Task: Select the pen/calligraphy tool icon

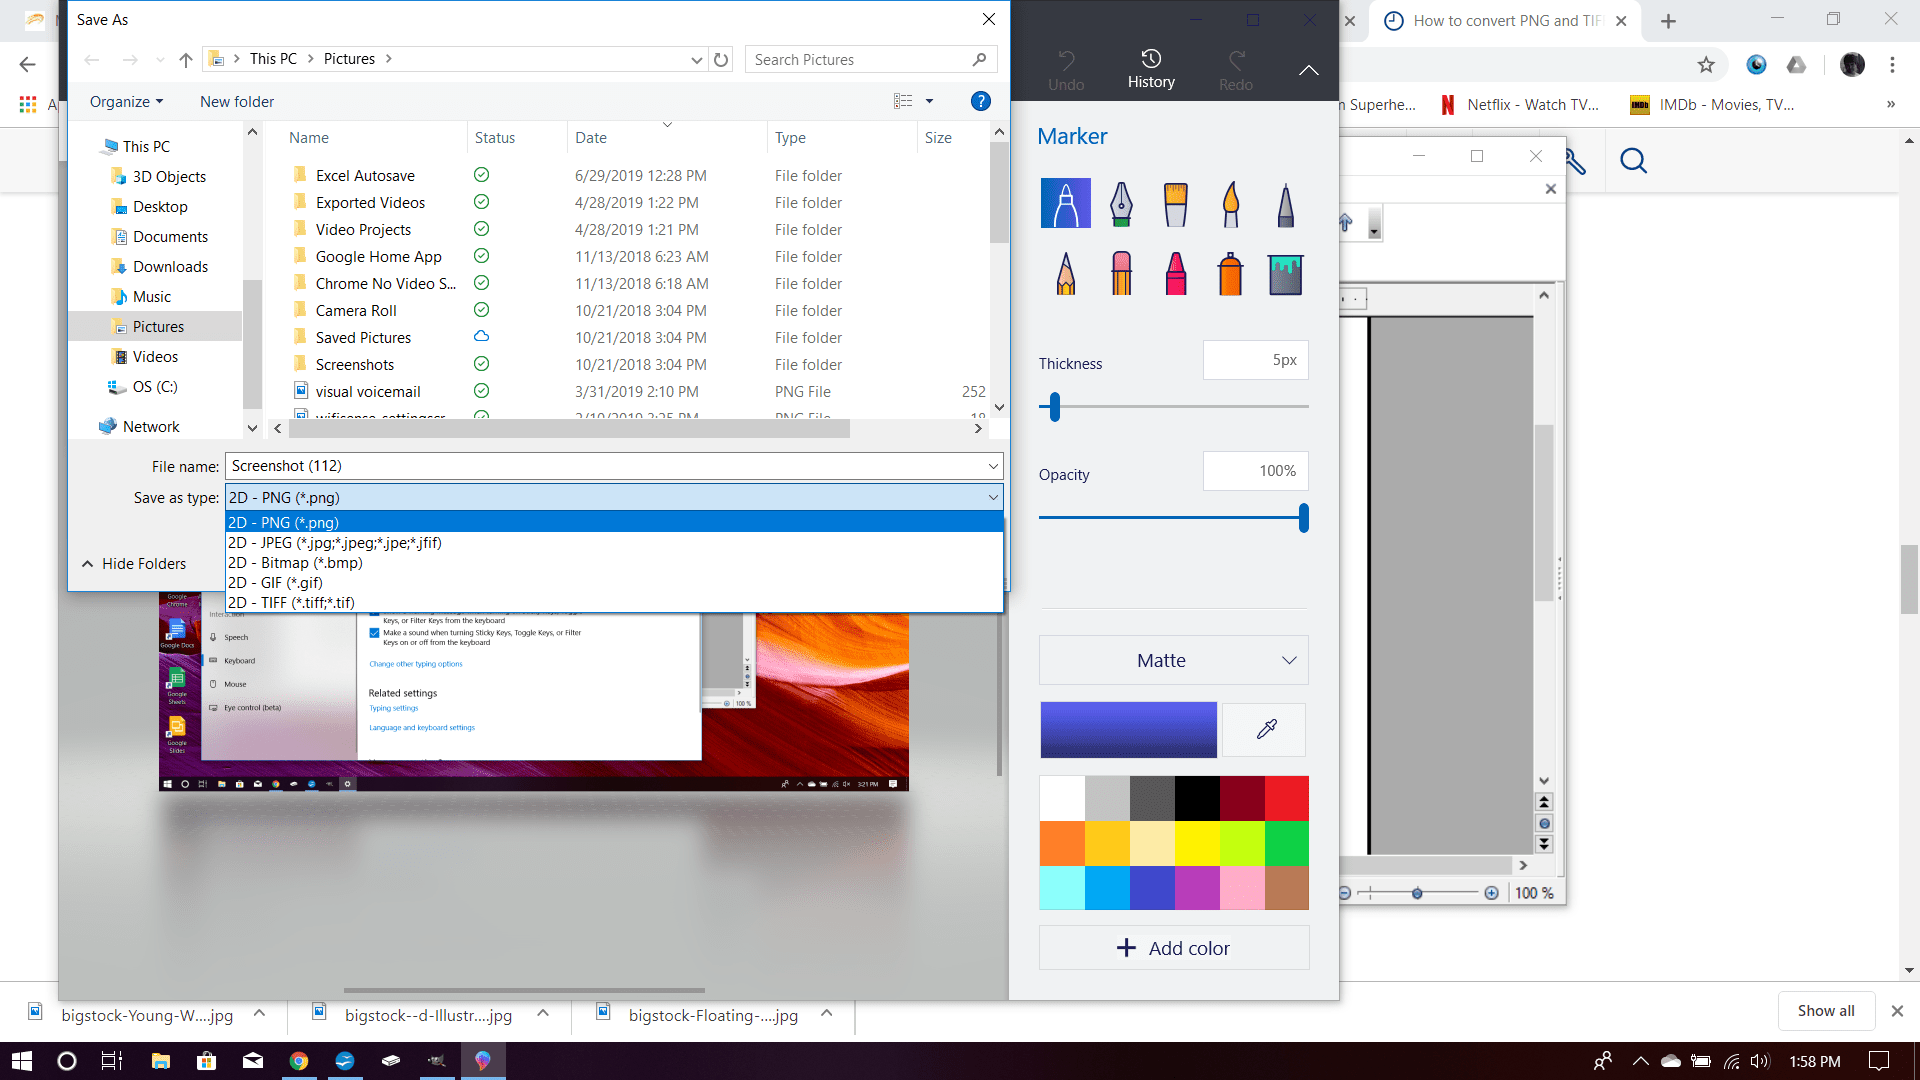Action: click(1120, 202)
